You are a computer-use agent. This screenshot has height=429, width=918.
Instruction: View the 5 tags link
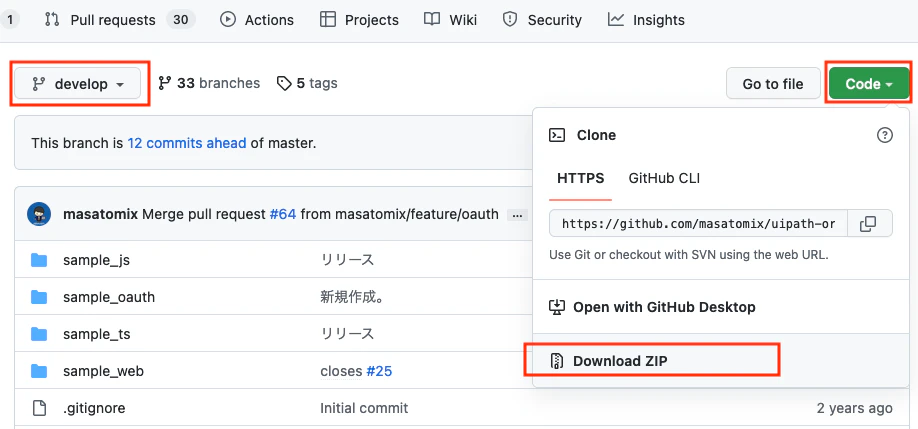pyautogui.click(x=307, y=83)
